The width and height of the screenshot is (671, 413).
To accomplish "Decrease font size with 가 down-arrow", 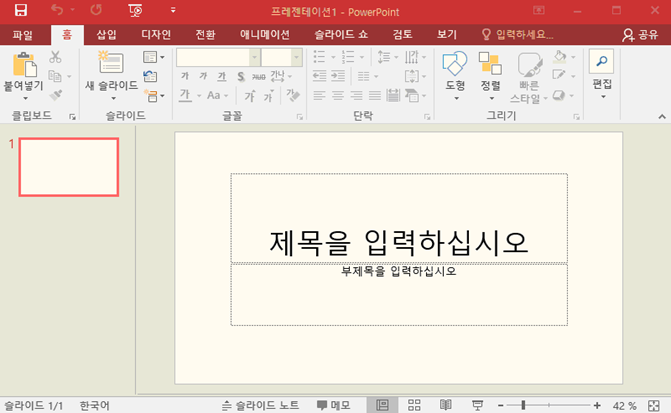I will 268,95.
